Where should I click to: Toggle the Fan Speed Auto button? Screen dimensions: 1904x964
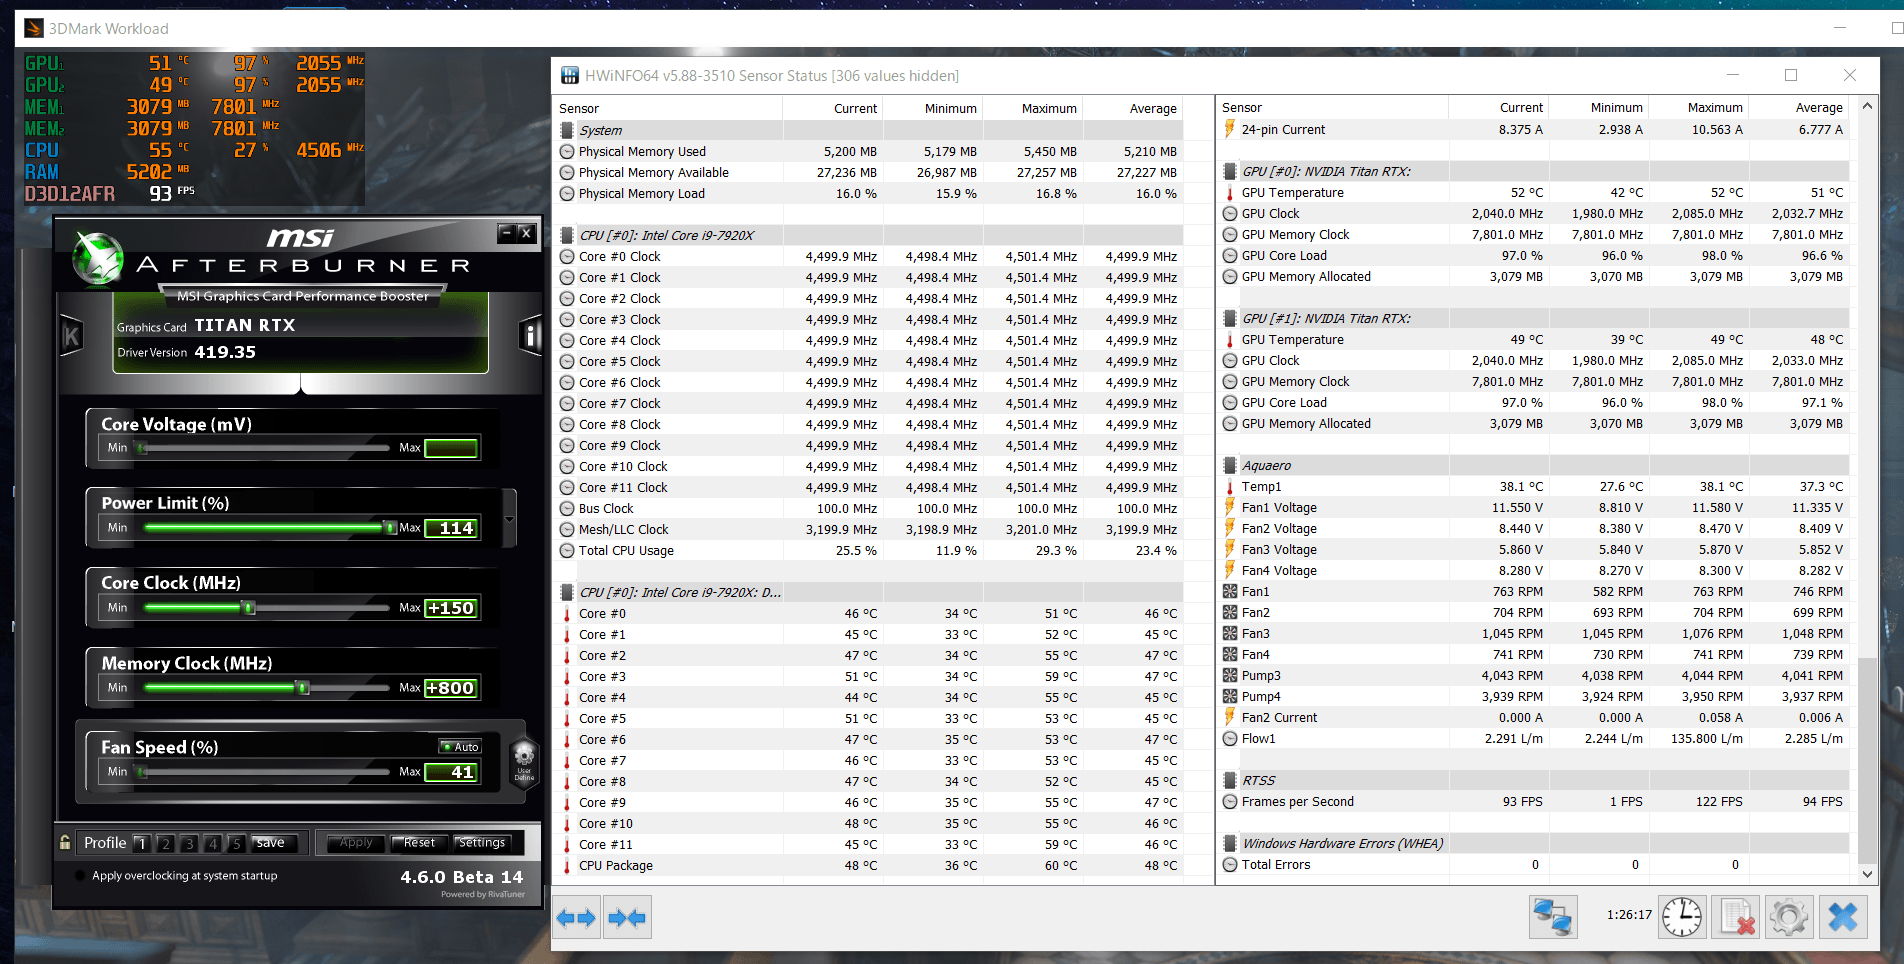tap(461, 747)
